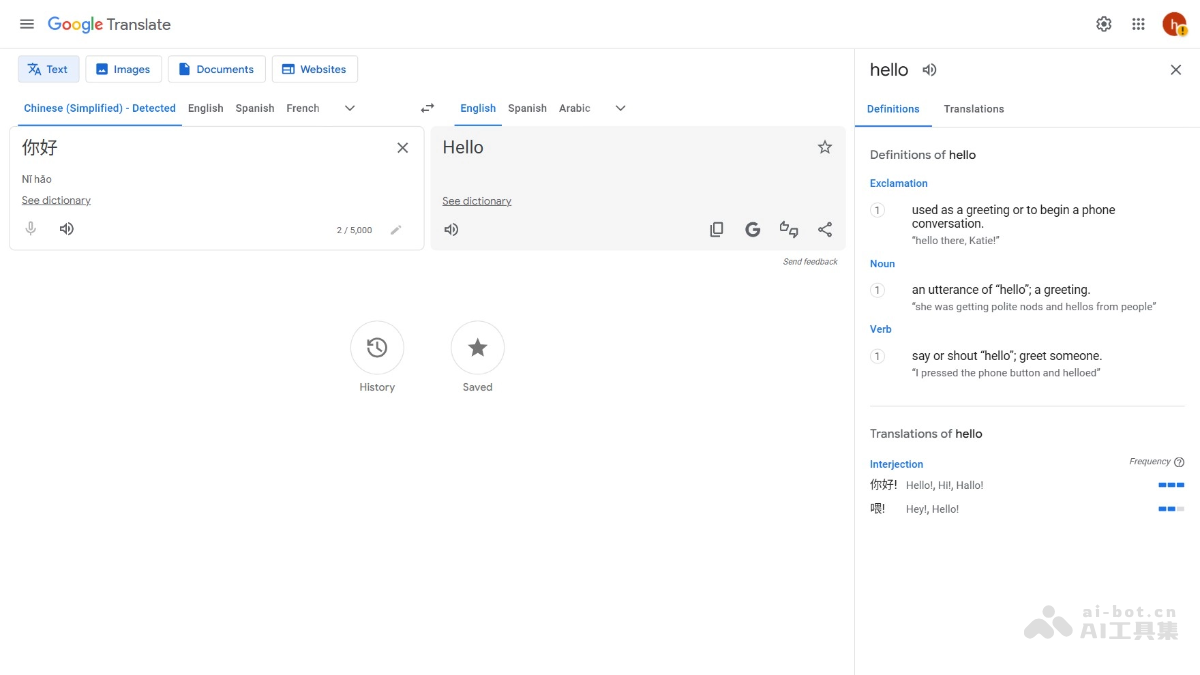1200x675 pixels.
Task: Open the History button
Action: [x=377, y=348]
